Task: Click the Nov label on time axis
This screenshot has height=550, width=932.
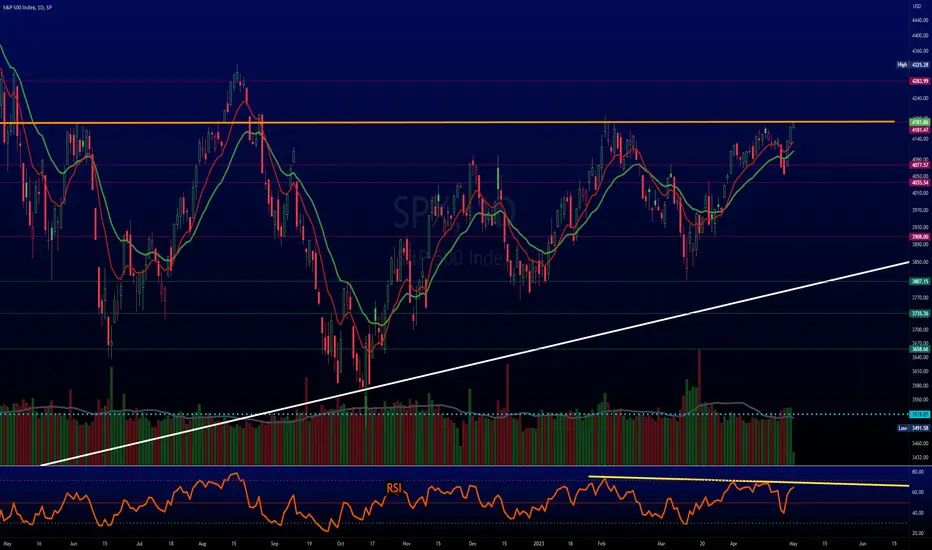Action: [407, 543]
